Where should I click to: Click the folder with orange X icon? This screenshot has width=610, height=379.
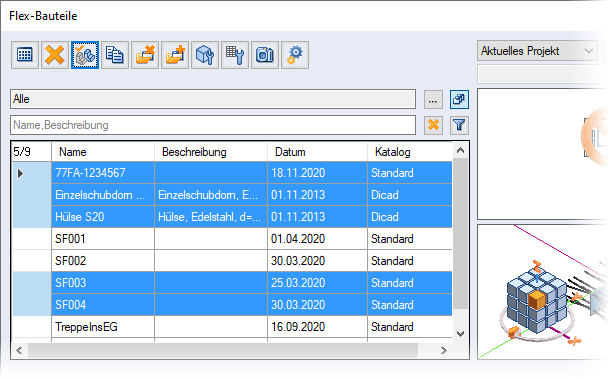[x=145, y=55]
